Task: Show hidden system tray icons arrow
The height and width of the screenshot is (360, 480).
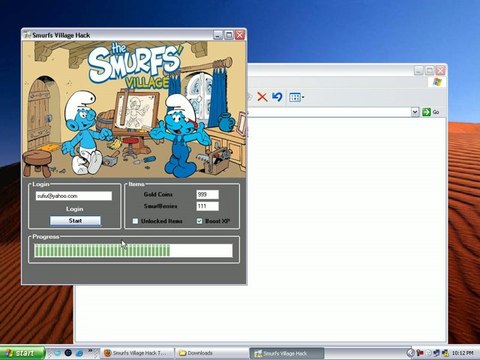Action: coord(410,353)
